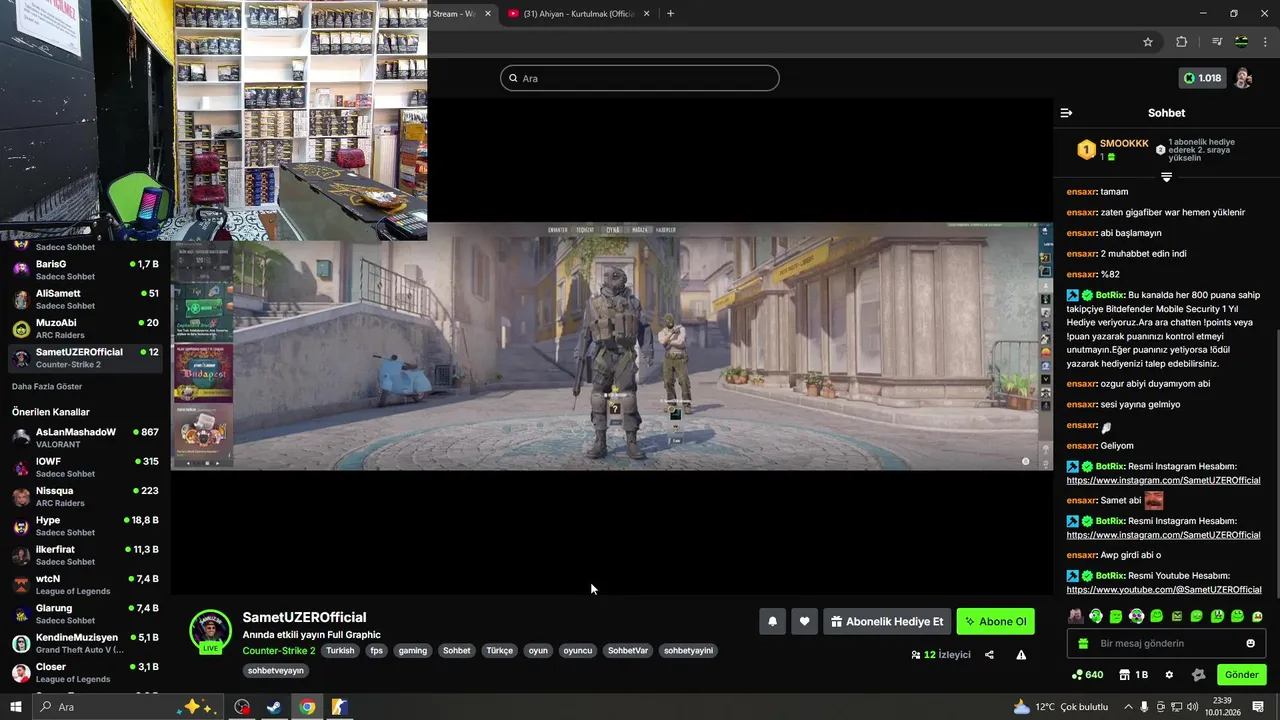The image size is (1280, 720).
Task: Open the 640 channel points
Action: pyautogui.click(x=1087, y=674)
